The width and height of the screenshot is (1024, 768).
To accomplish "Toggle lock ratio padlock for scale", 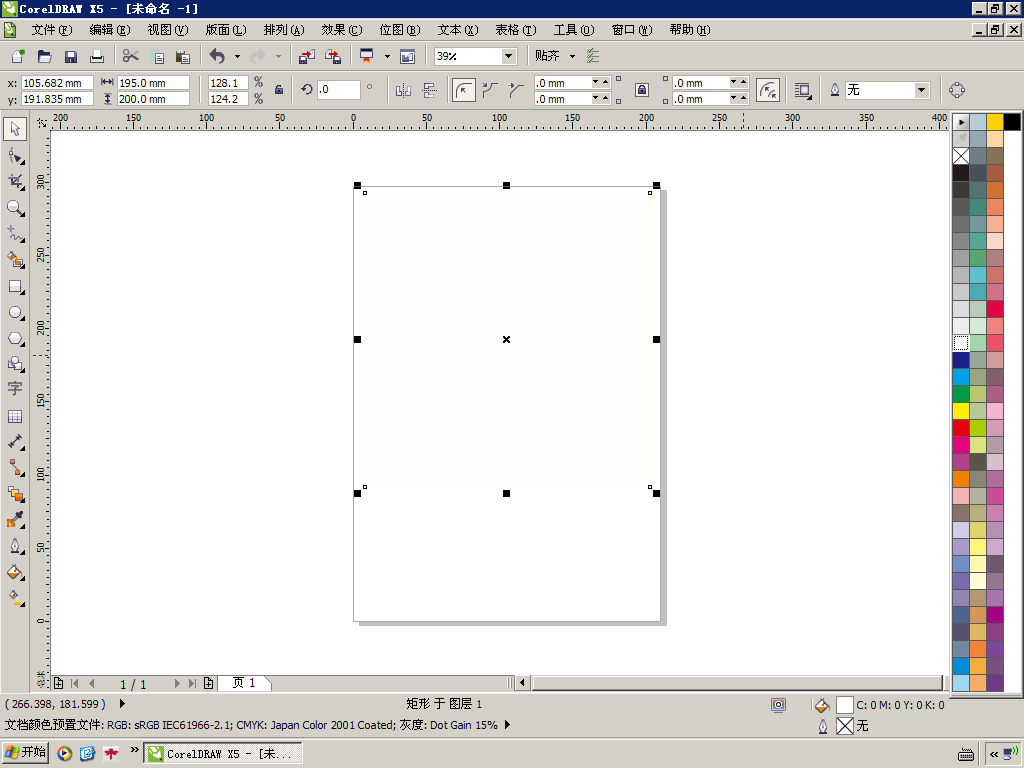I will coord(279,90).
